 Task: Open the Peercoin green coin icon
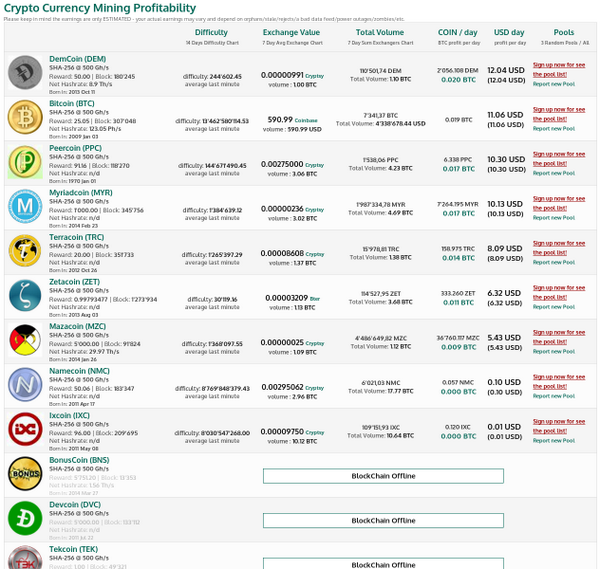tap(25, 162)
